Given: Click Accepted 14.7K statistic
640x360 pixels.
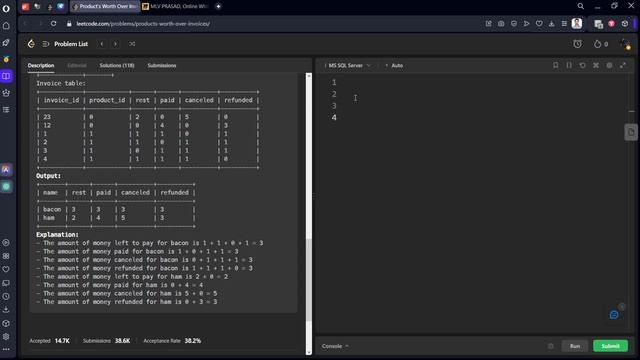Looking at the screenshot, I should tap(49, 341).
